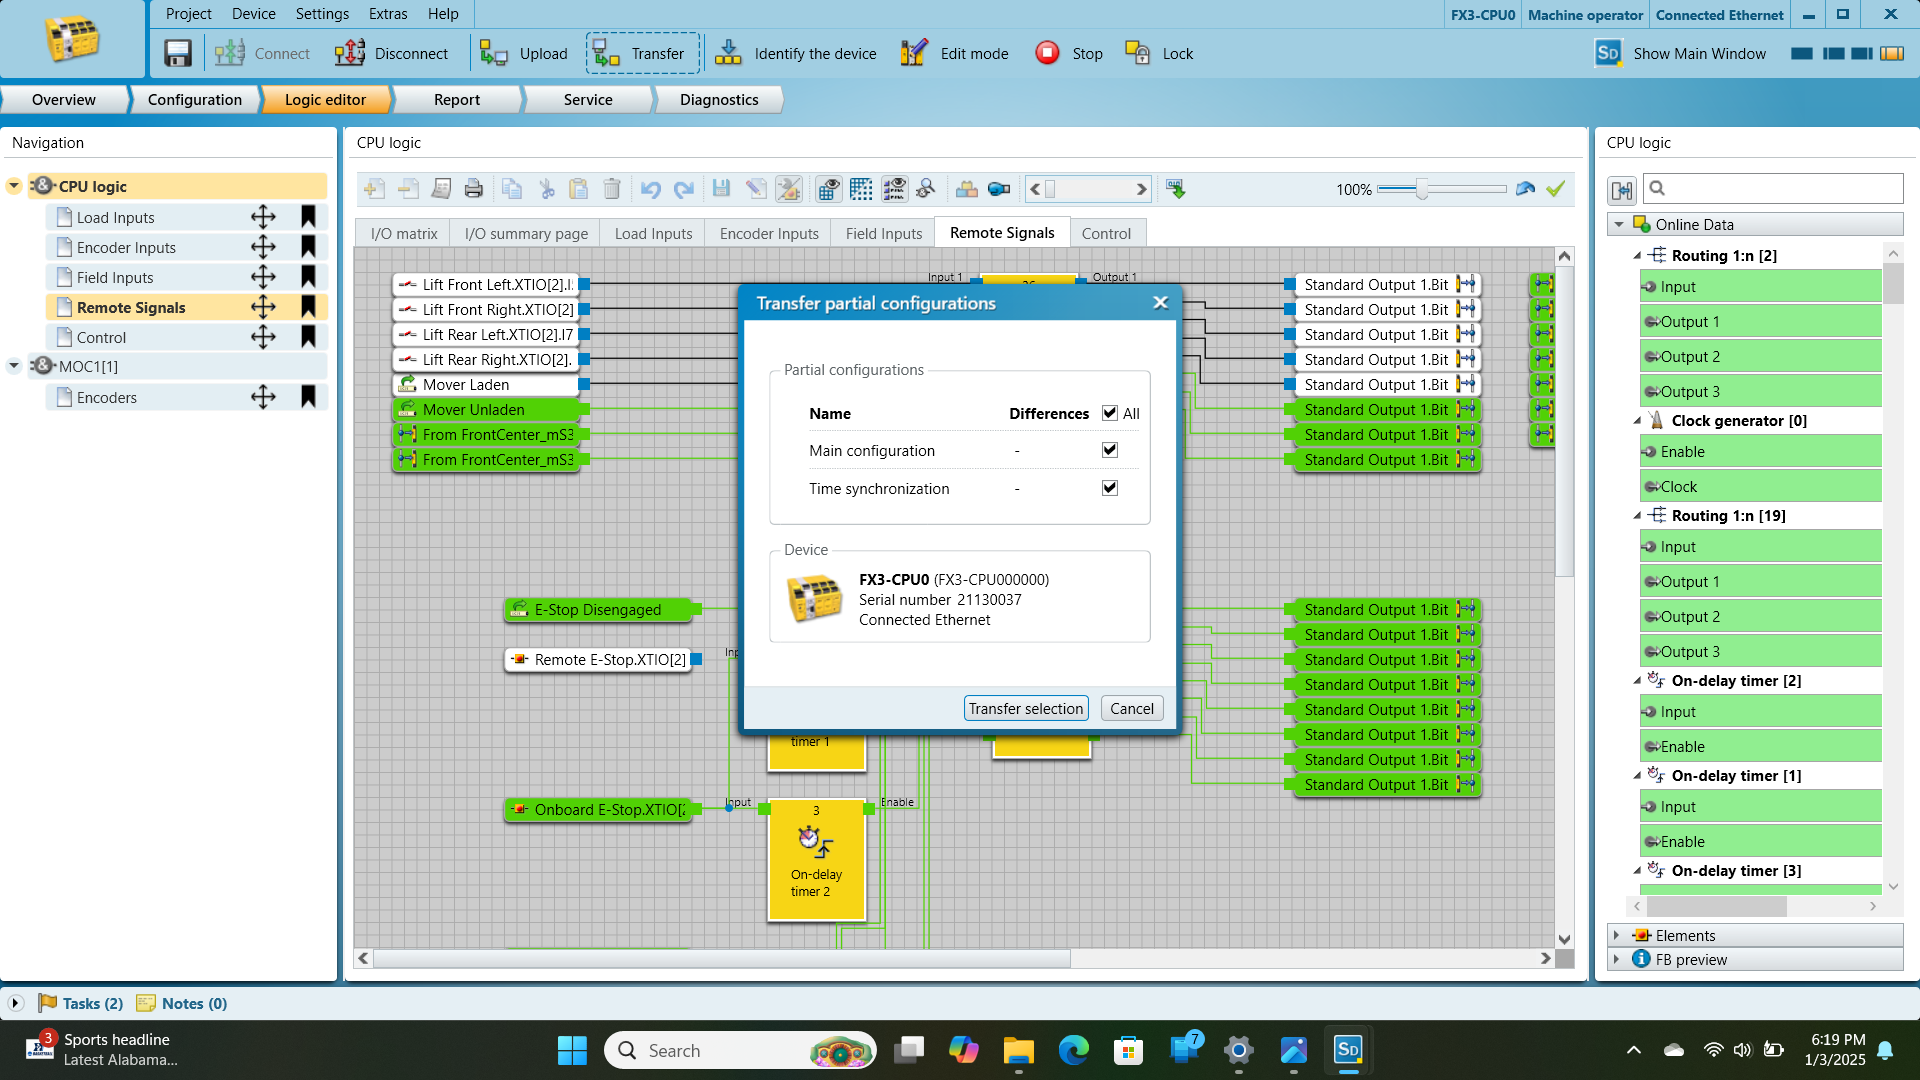Open the Extras menu
The image size is (1920, 1080).
tap(388, 14)
